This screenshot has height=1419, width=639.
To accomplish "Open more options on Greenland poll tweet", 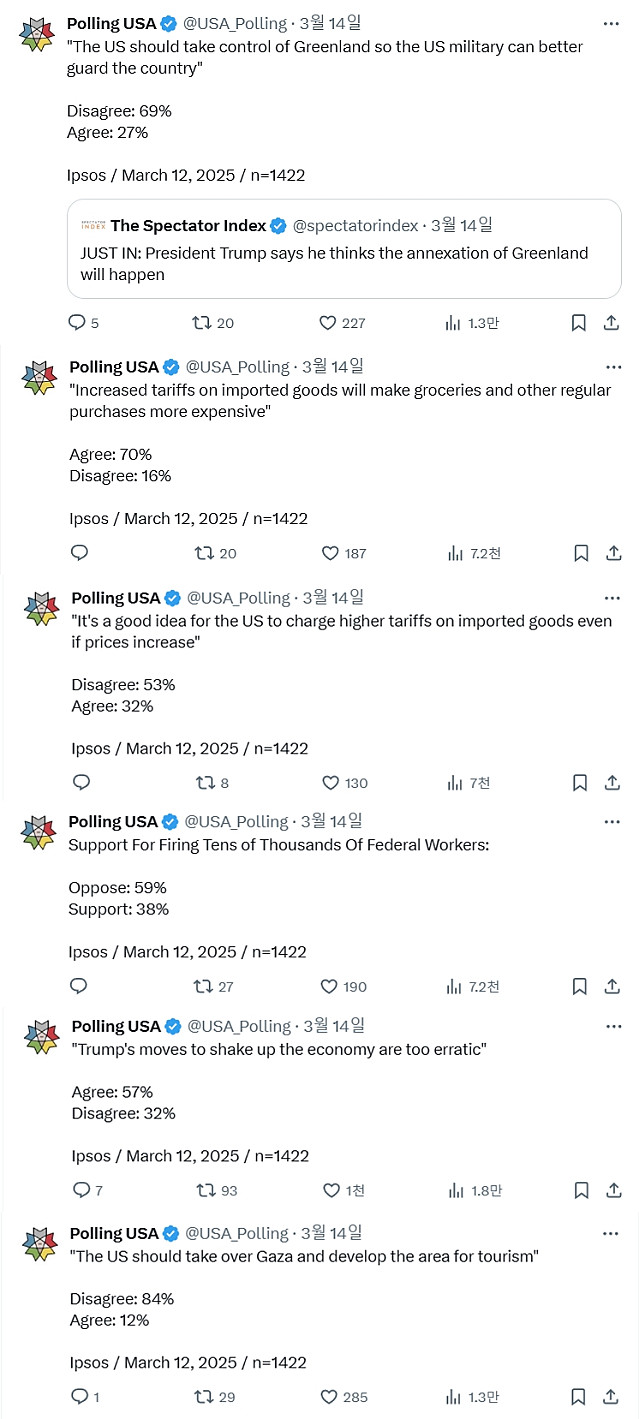I will pos(612,24).
